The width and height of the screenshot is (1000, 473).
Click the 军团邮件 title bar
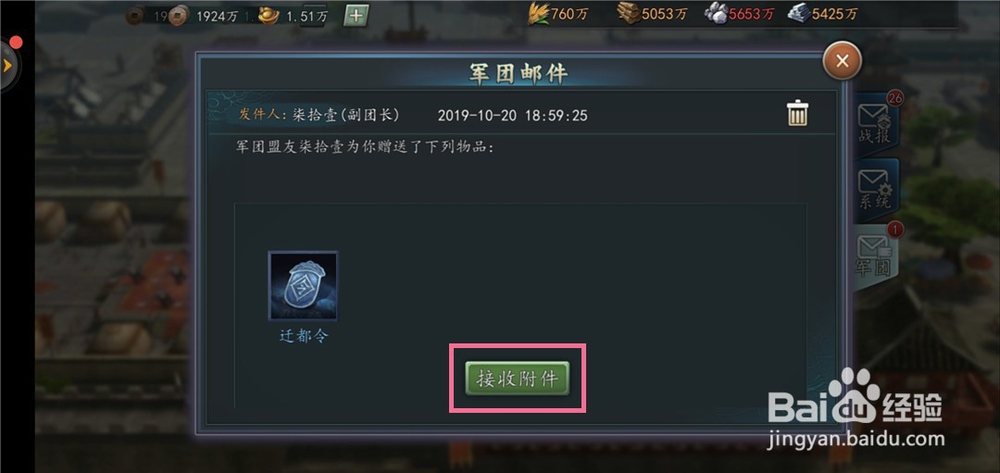tap(518, 73)
